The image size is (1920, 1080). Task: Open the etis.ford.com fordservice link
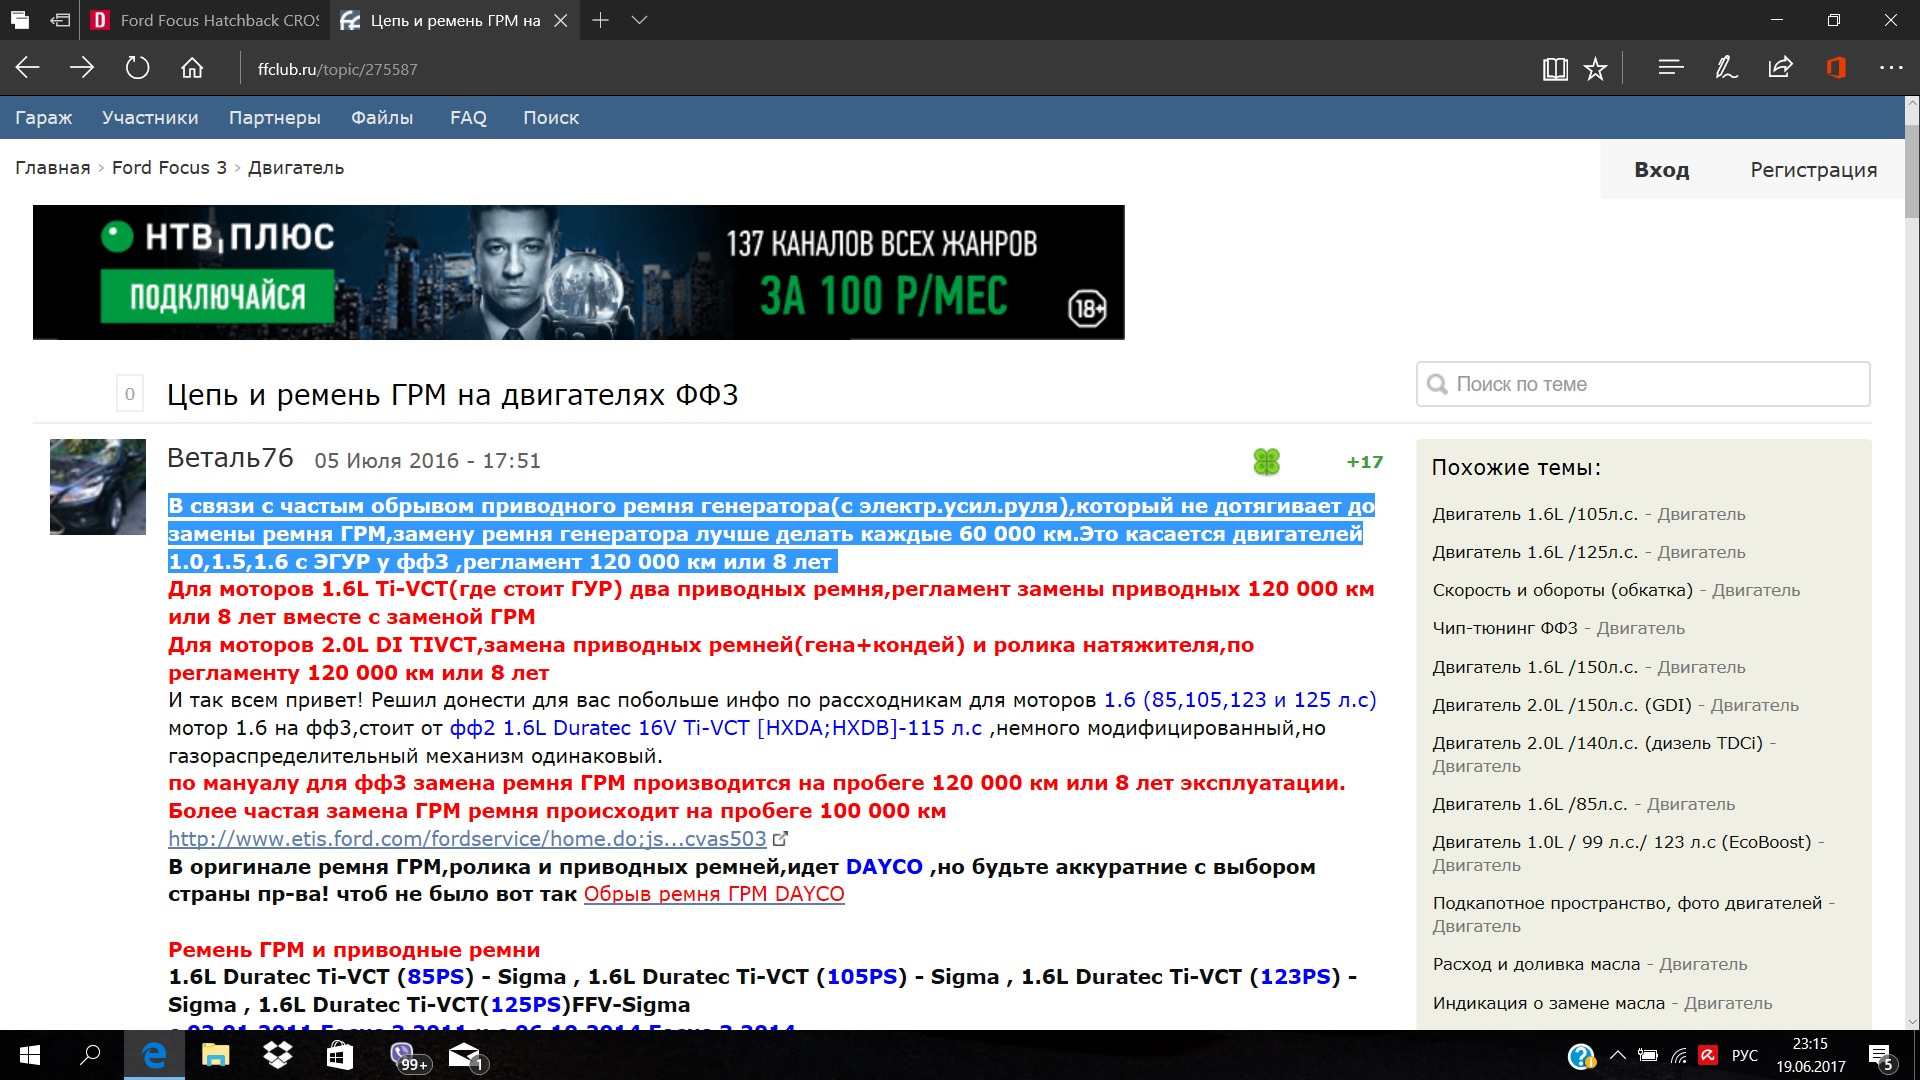coord(467,839)
